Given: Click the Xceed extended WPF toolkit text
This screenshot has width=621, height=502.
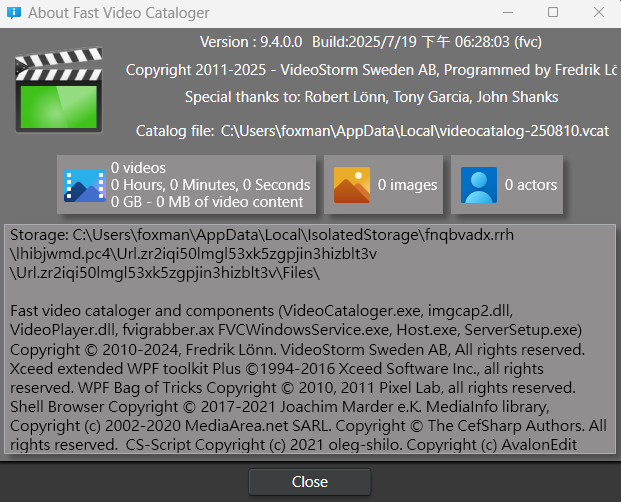Looking at the screenshot, I should click(125, 369).
